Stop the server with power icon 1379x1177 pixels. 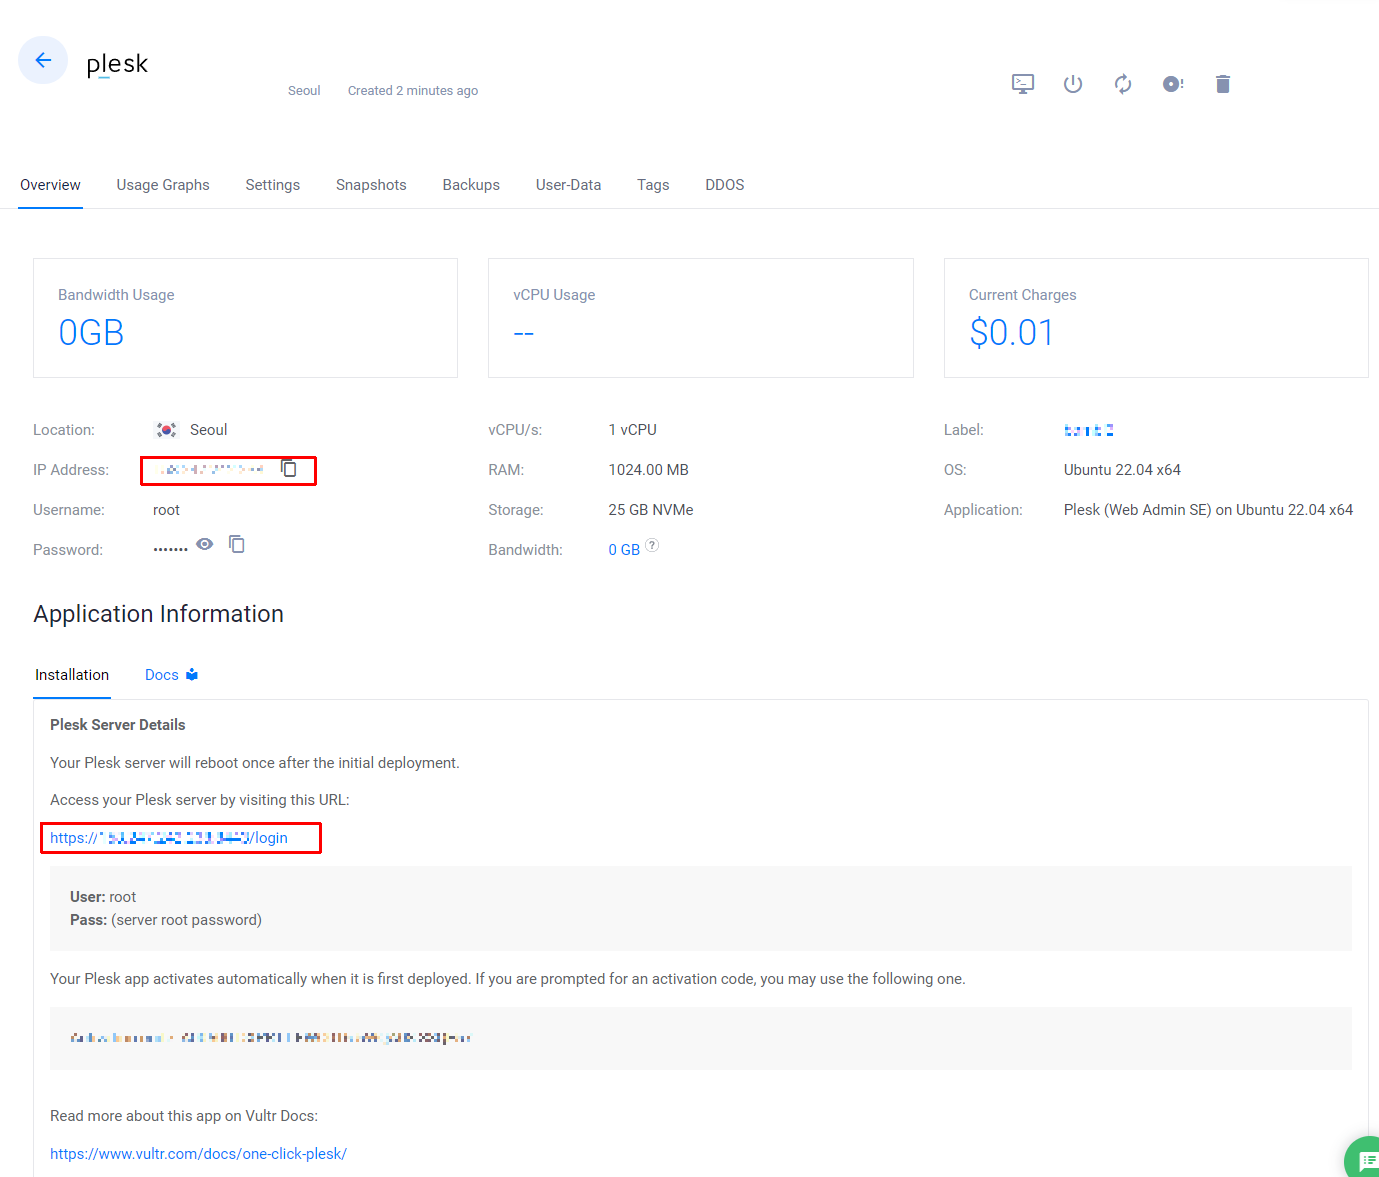pyautogui.click(x=1073, y=84)
